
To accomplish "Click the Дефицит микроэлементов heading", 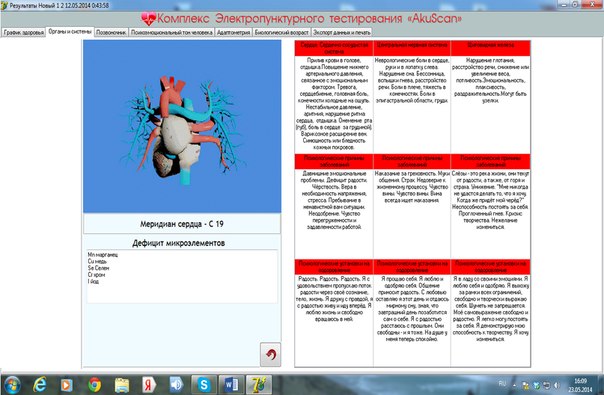I will (x=179, y=243).
